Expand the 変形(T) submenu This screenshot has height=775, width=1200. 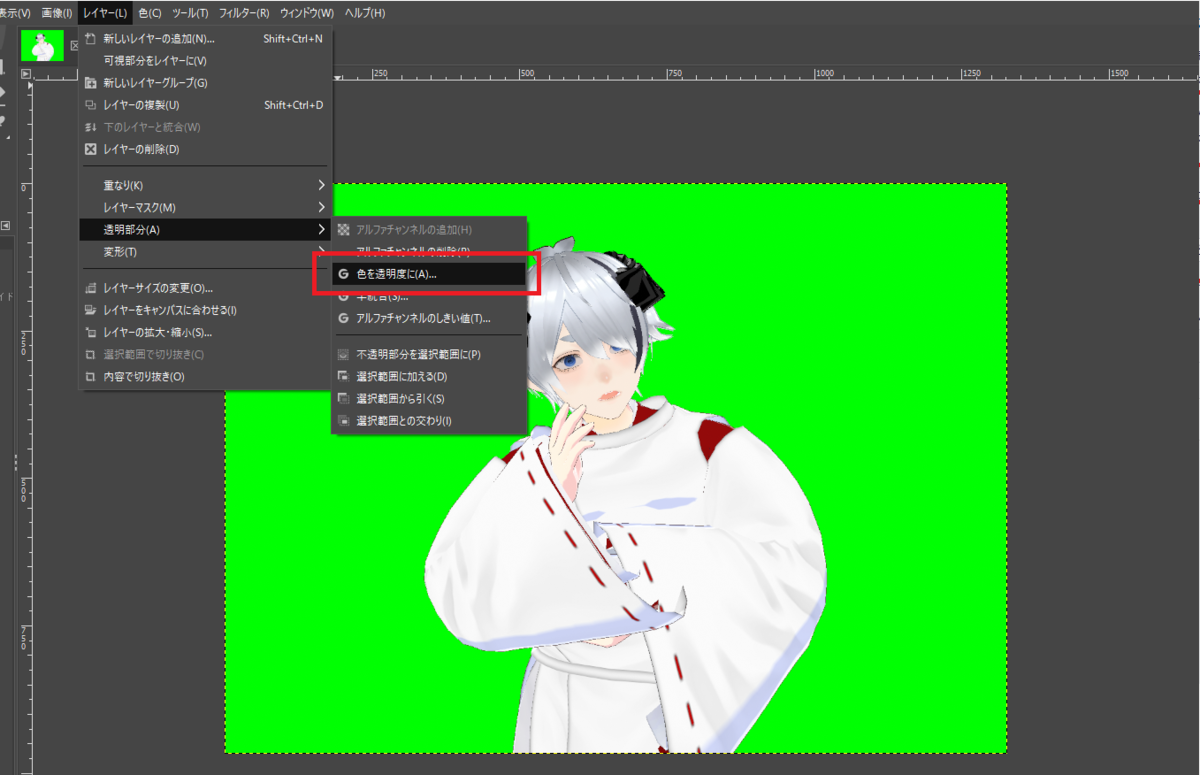pyautogui.click(x=205, y=251)
